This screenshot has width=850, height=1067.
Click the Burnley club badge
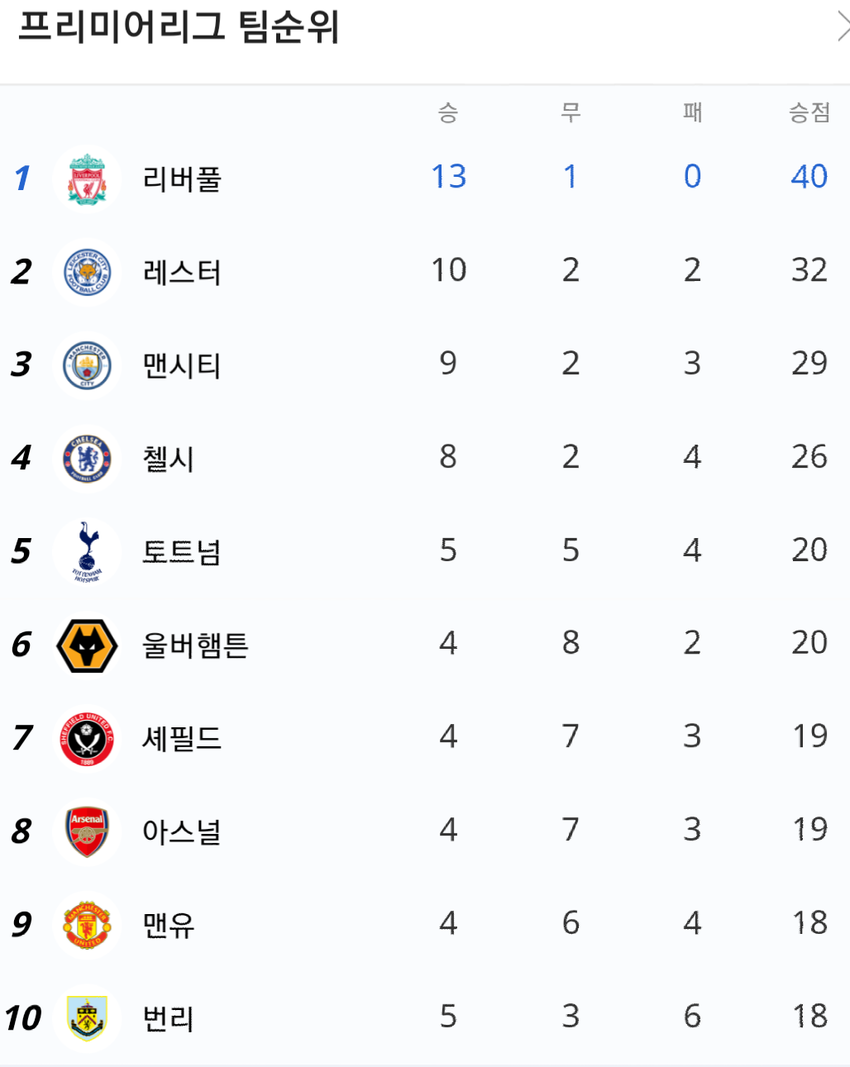pyautogui.click(x=87, y=1018)
